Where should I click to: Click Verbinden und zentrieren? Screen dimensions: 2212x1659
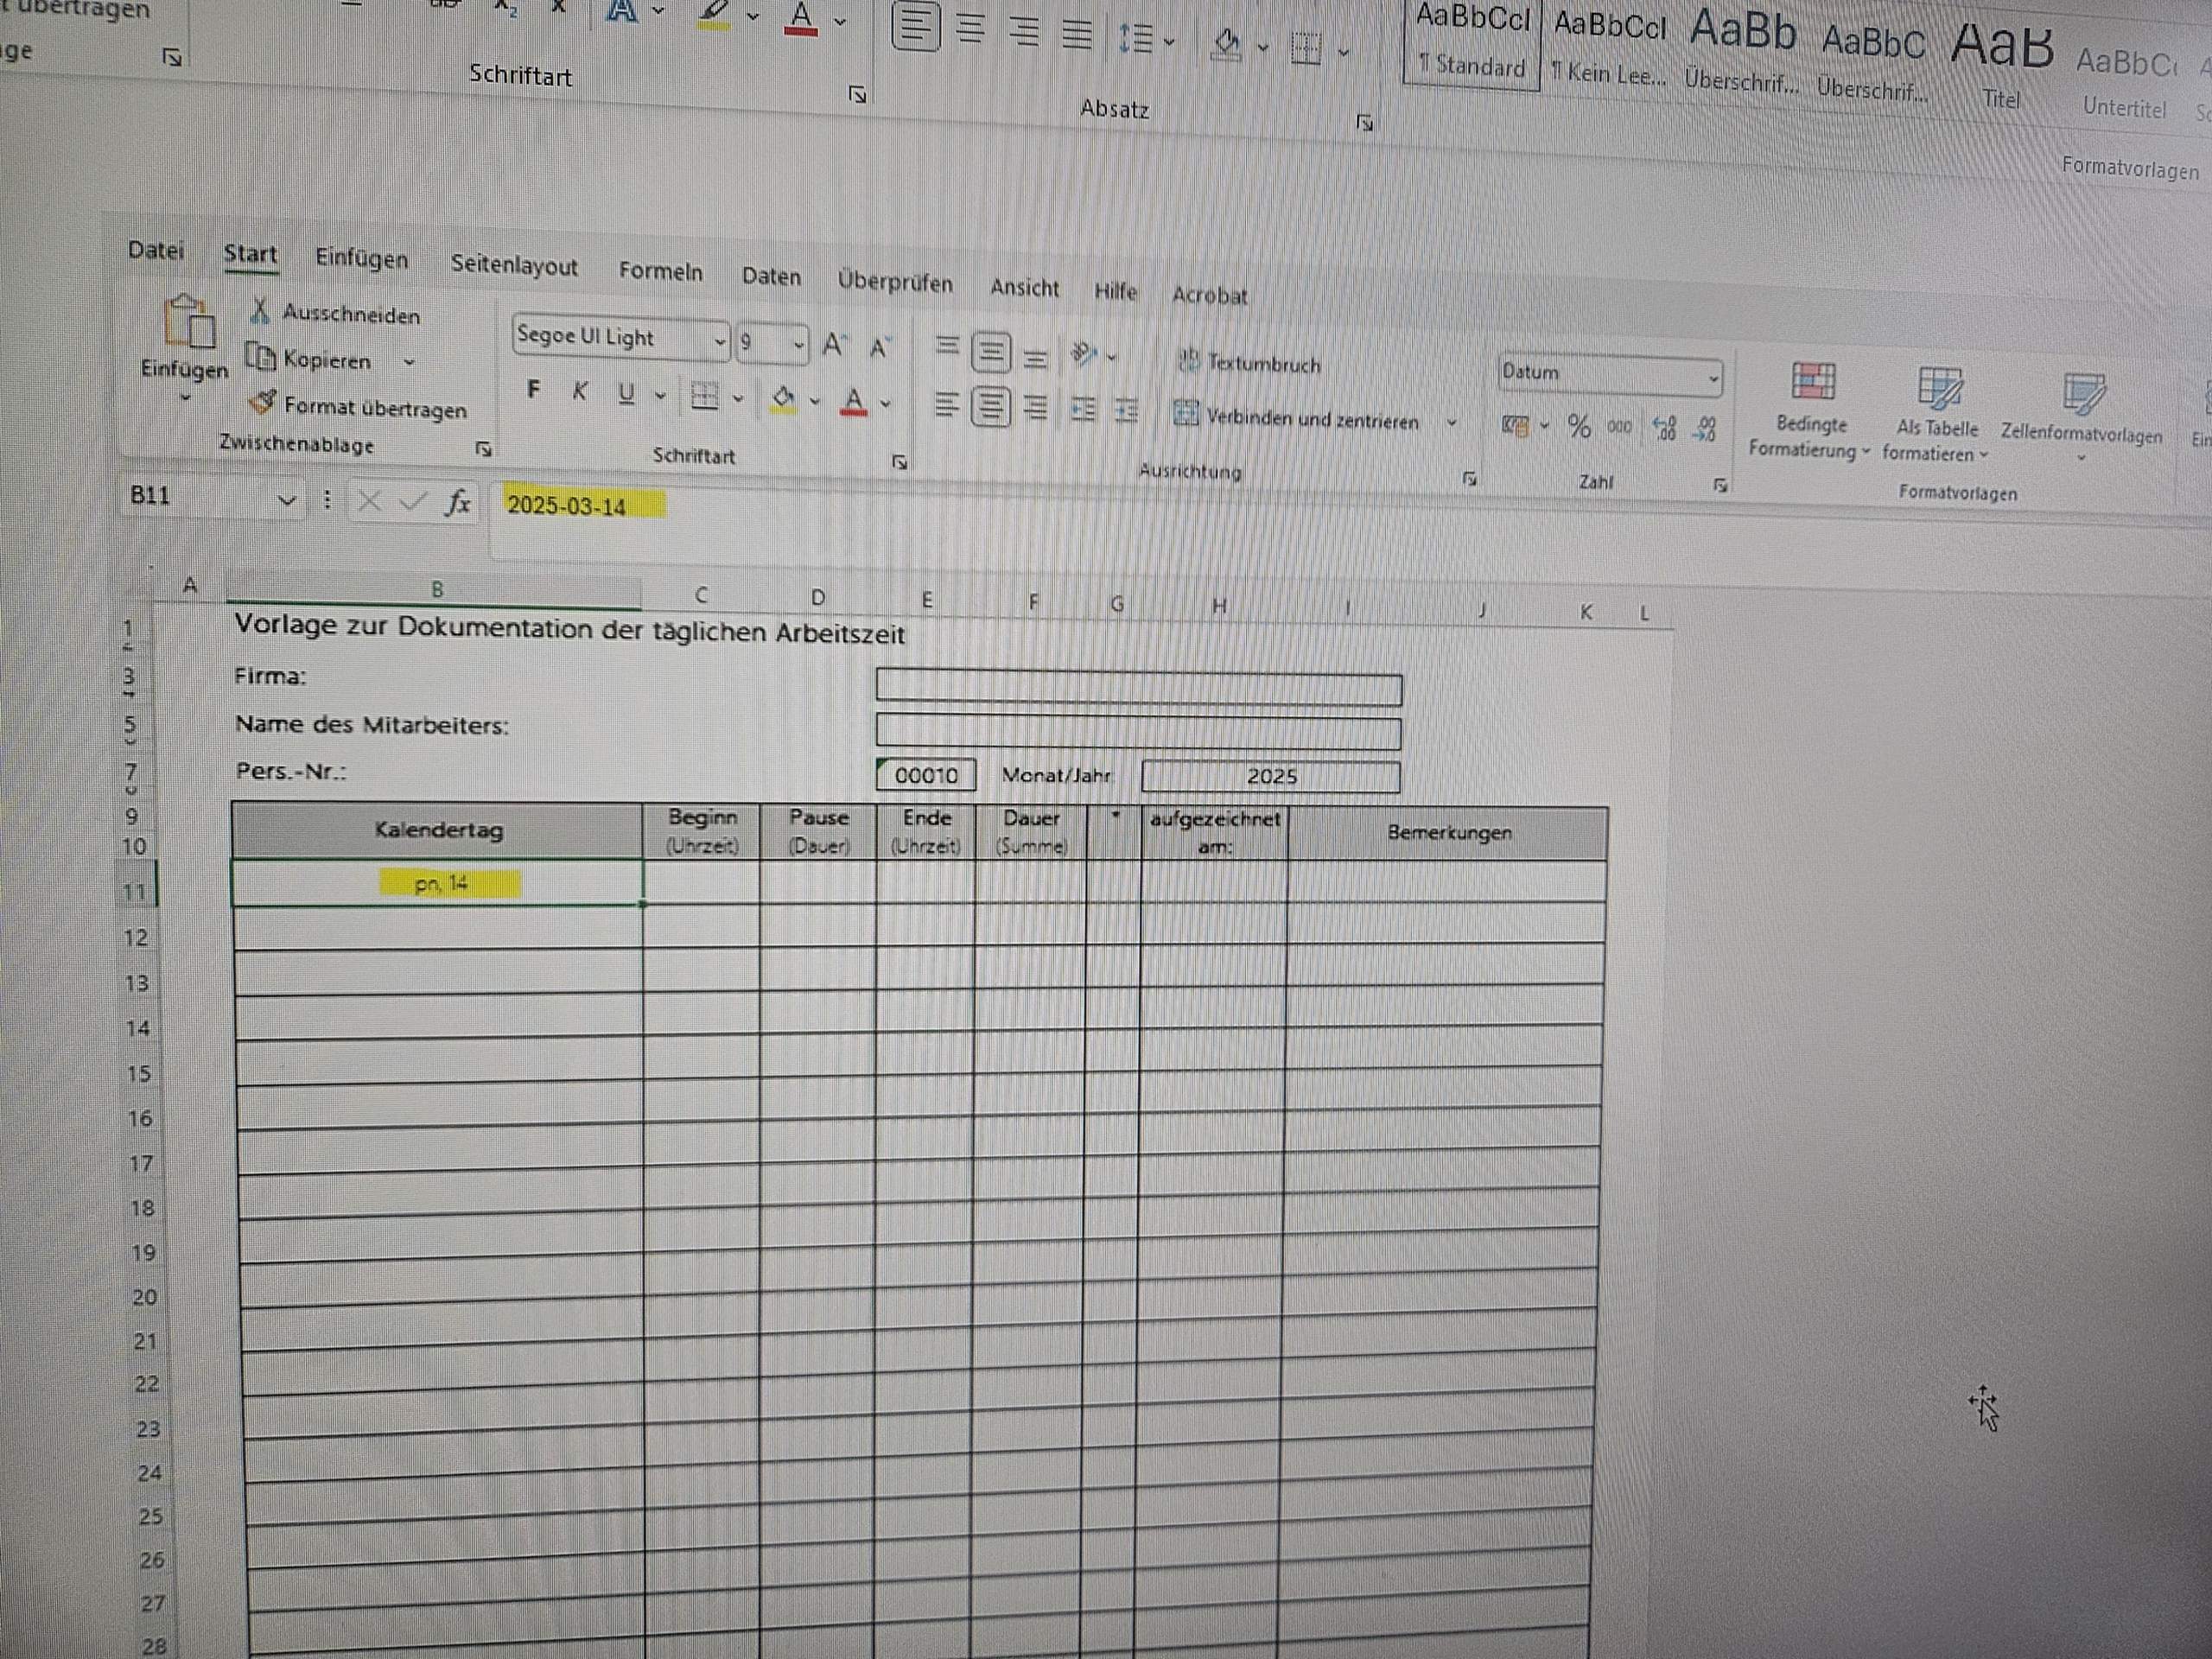[1297, 417]
